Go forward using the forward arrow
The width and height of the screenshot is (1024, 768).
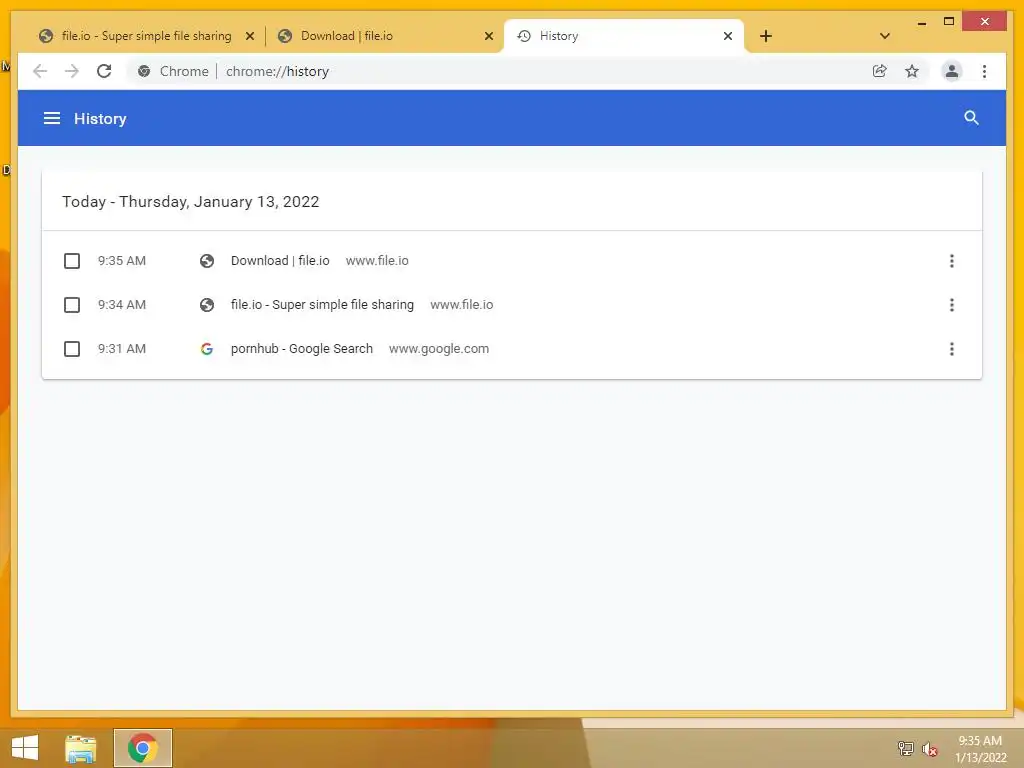tap(72, 71)
